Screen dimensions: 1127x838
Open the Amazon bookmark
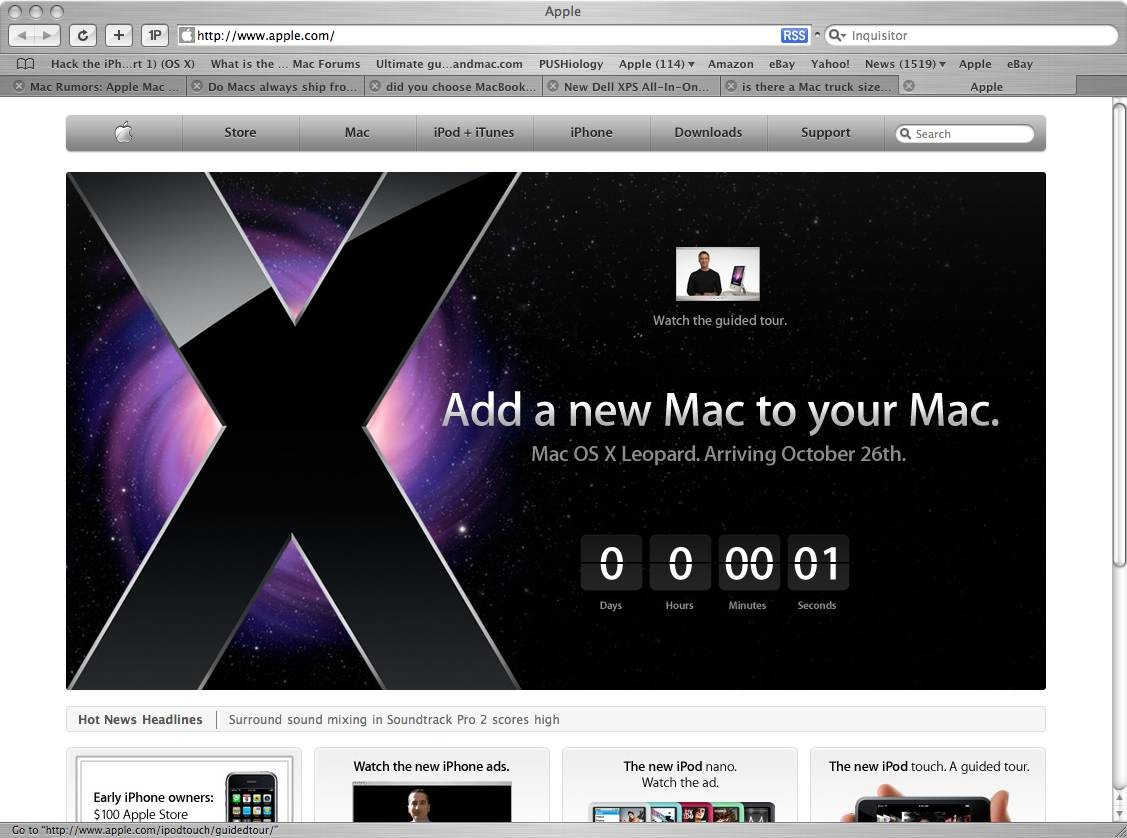(x=731, y=64)
